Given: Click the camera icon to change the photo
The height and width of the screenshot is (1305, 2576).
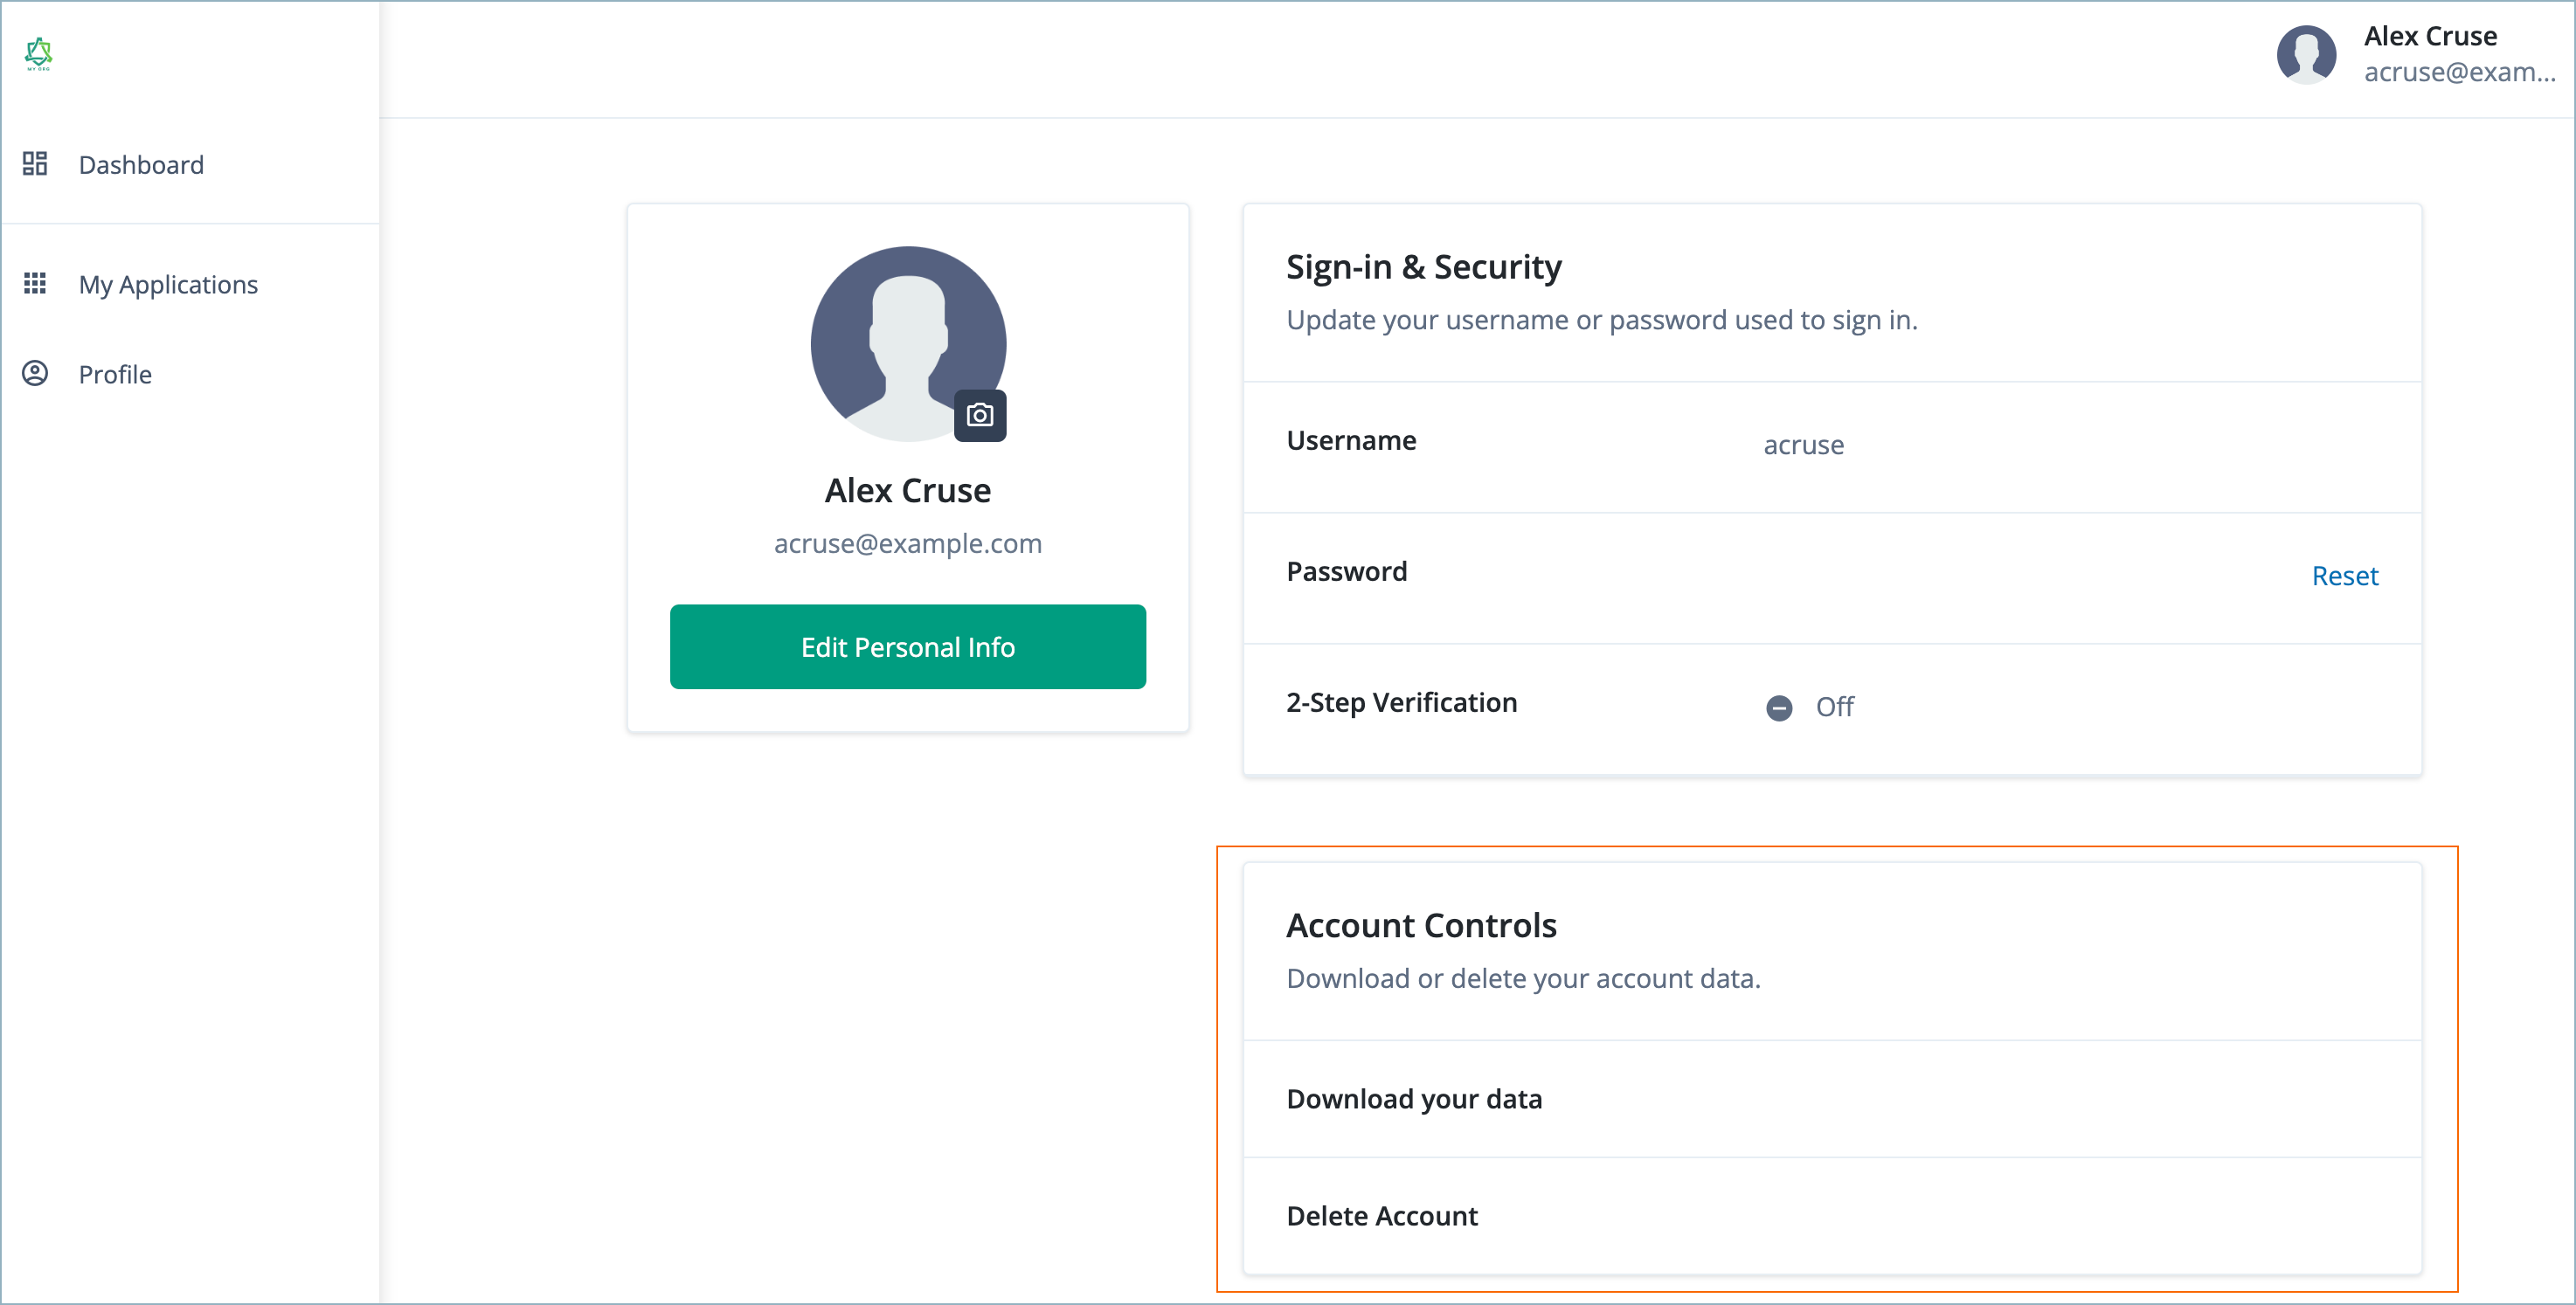Looking at the screenshot, I should [x=979, y=415].
